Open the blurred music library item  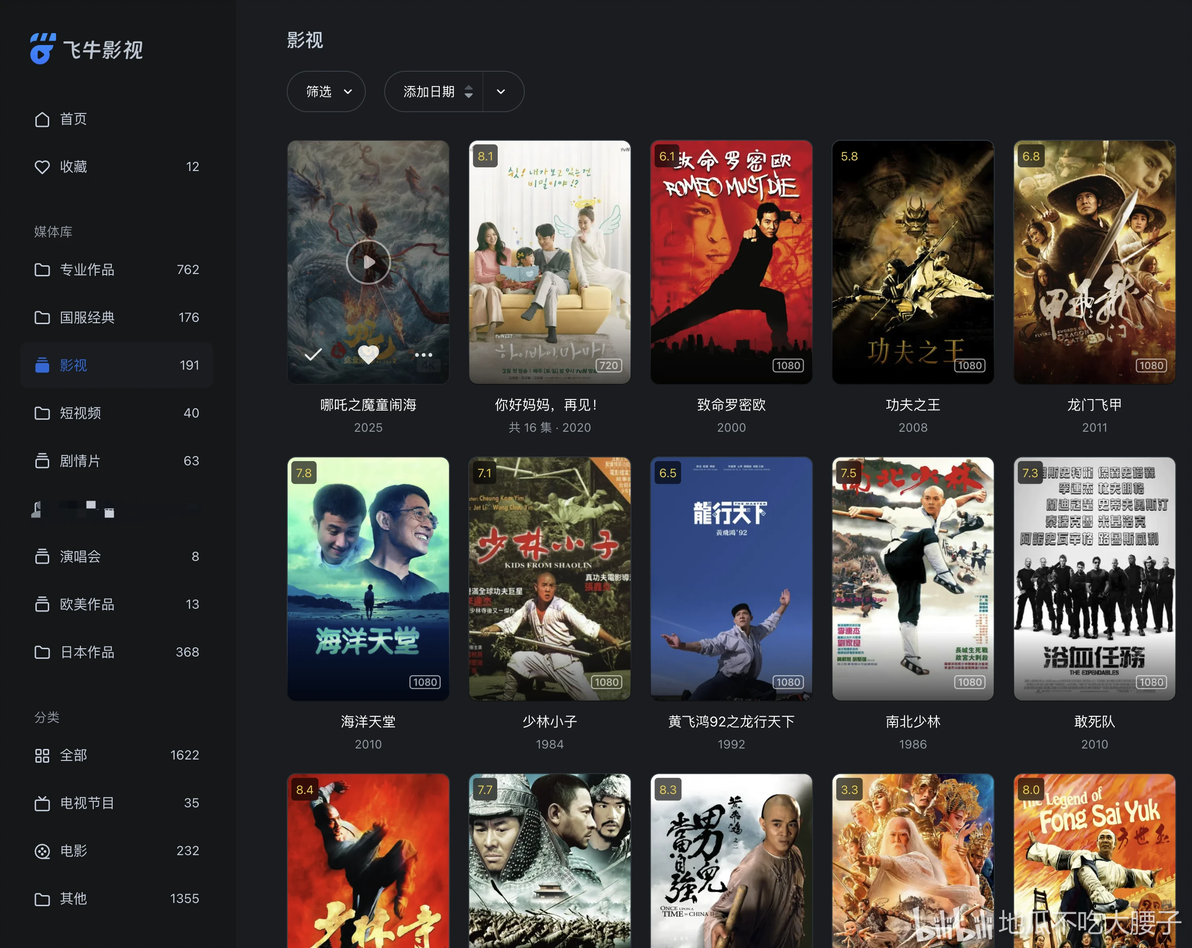click(x=117, y=509)
